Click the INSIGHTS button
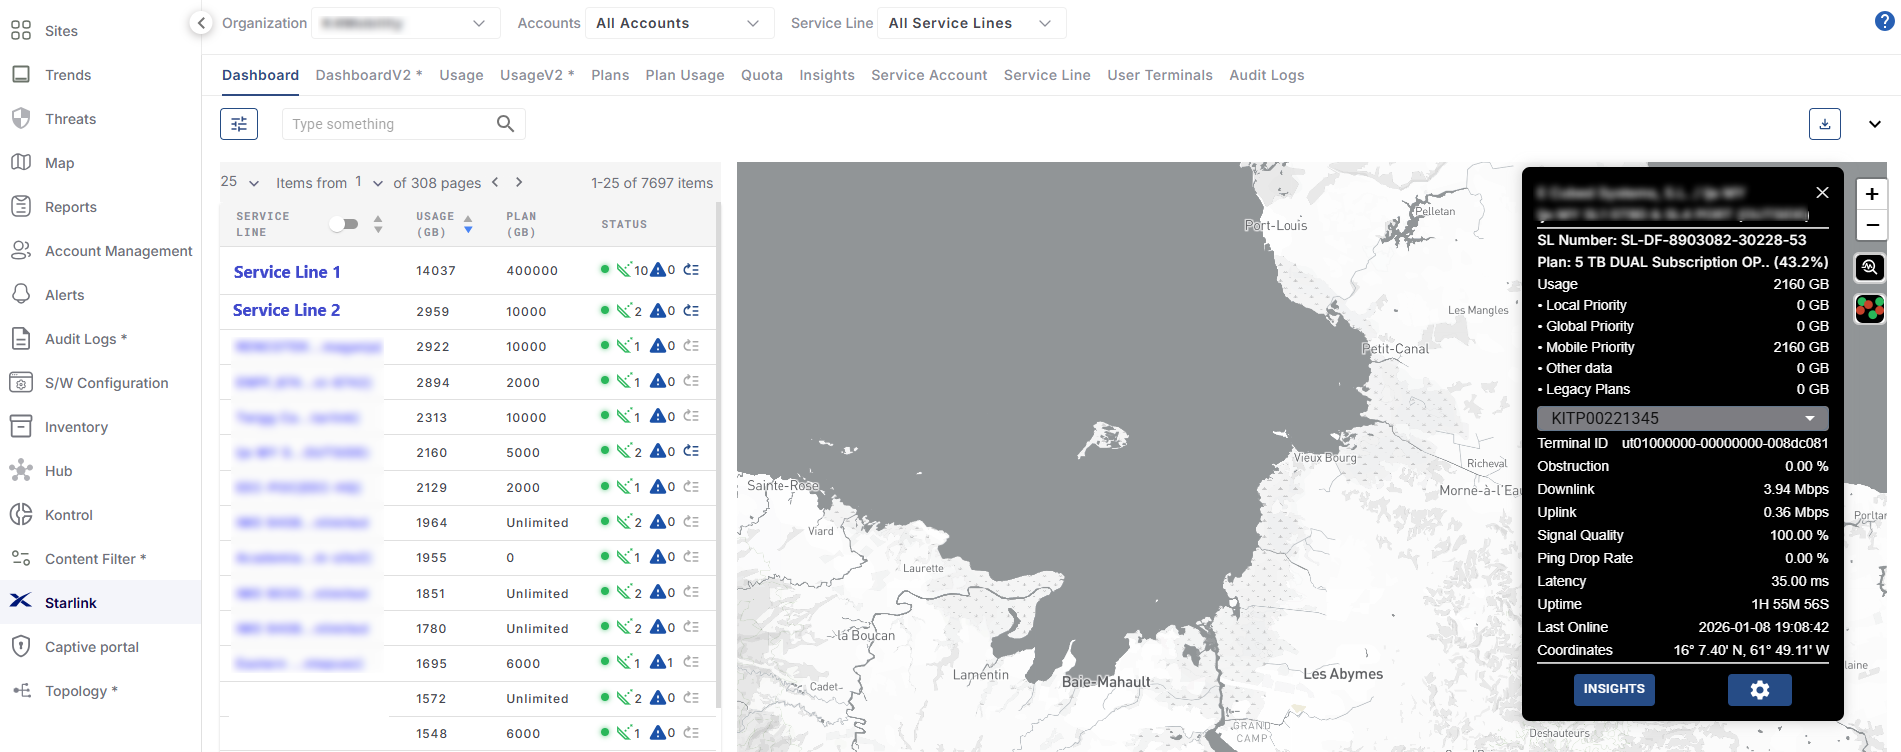The height and width of the screenshot is (752, 1901). tap(1613, 689)
